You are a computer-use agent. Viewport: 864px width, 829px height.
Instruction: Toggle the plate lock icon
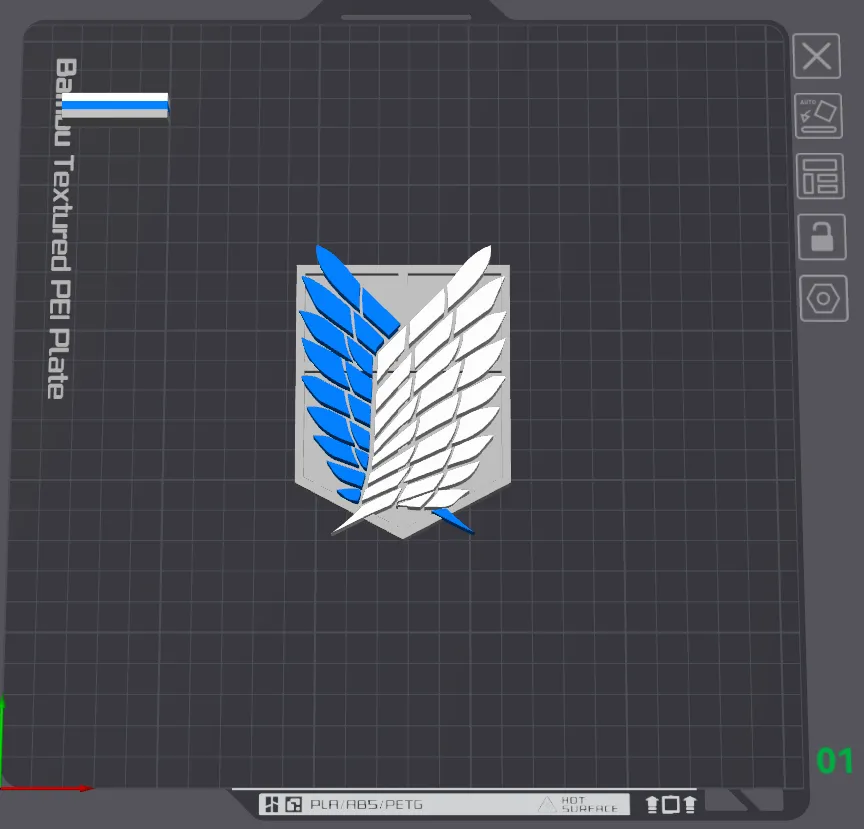click(822, 237)
